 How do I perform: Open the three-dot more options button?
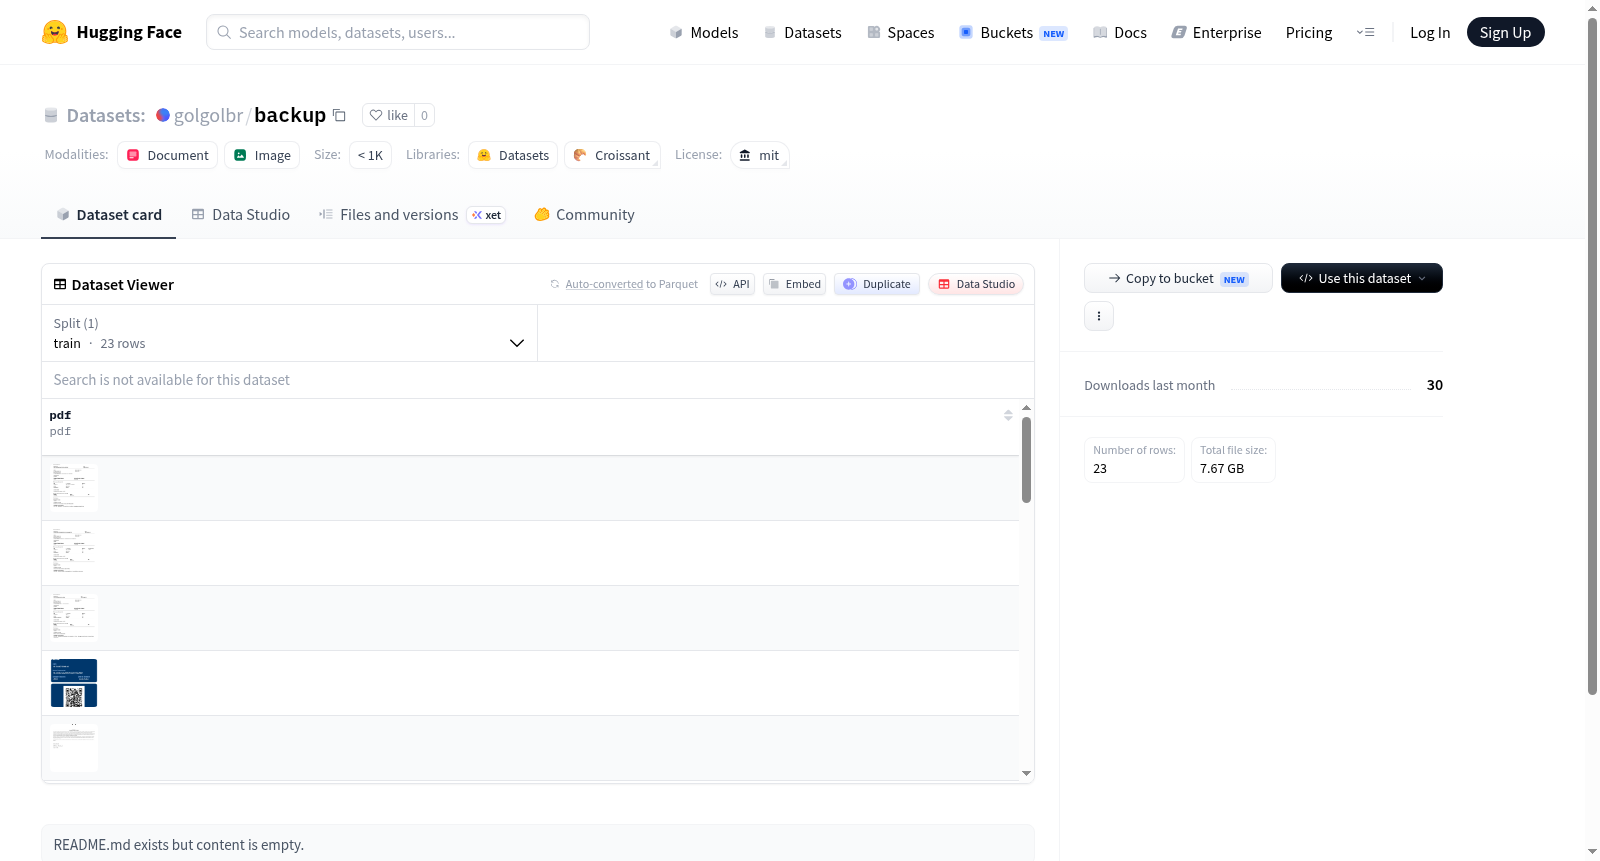[1099, 316]
